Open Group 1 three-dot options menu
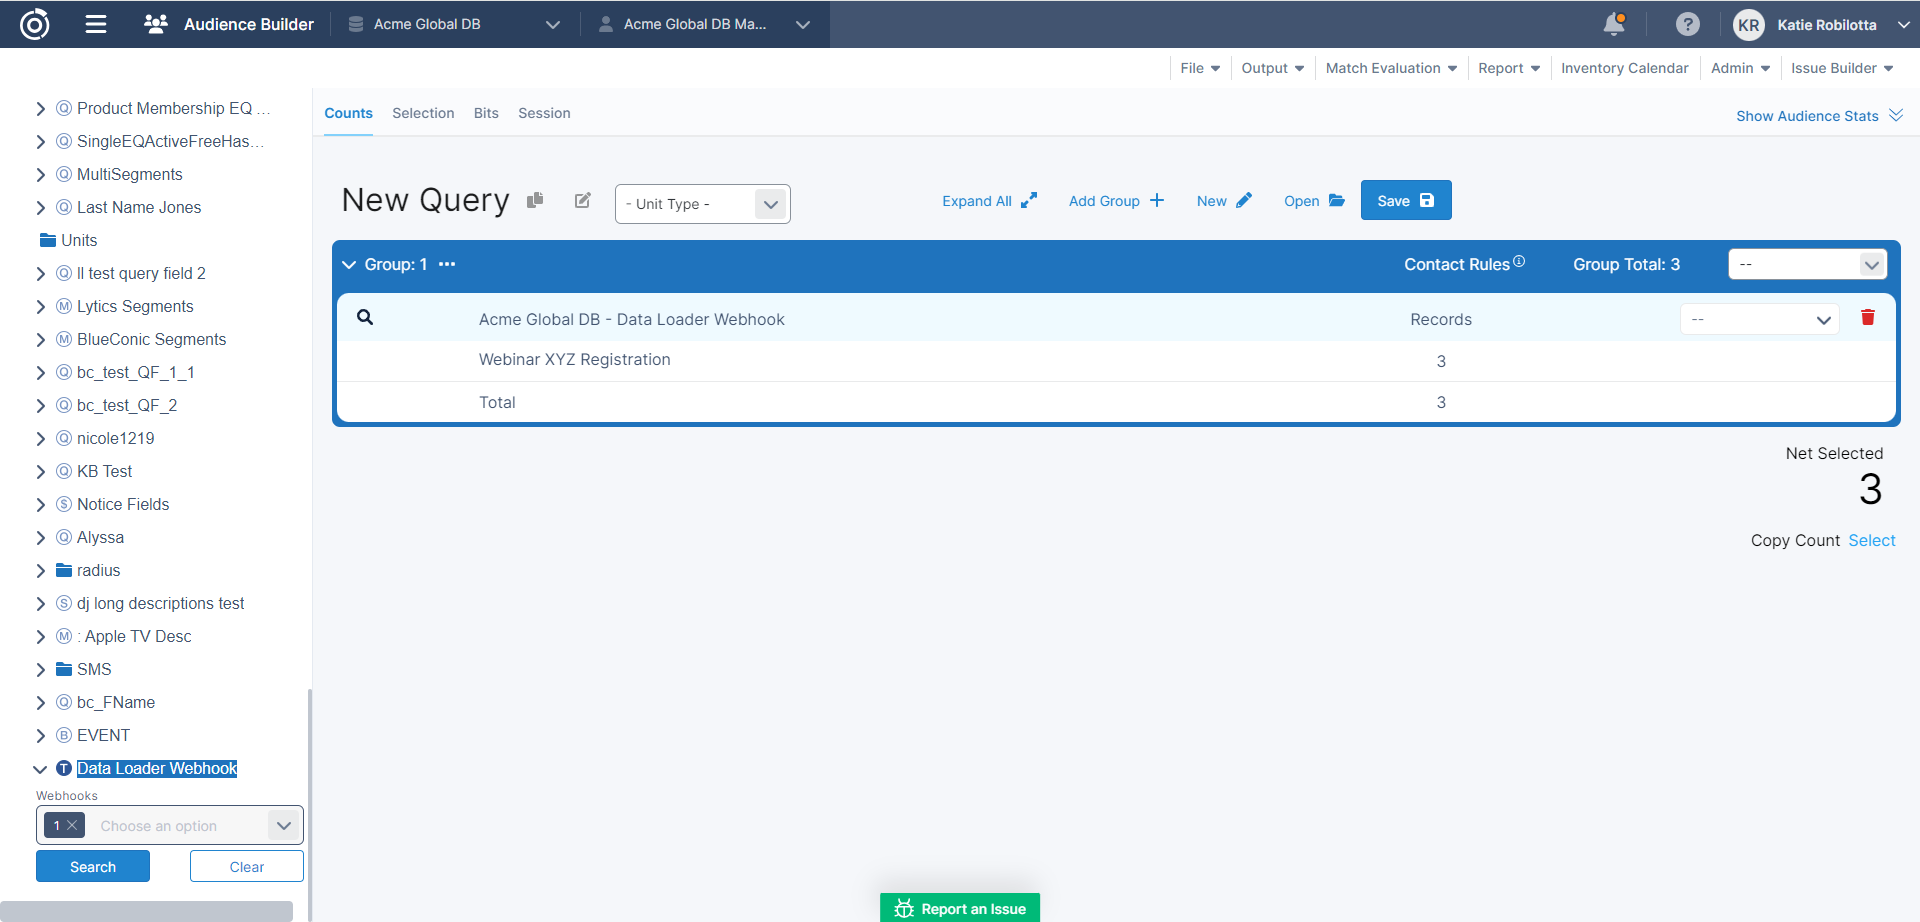 [x=447, y=264]
